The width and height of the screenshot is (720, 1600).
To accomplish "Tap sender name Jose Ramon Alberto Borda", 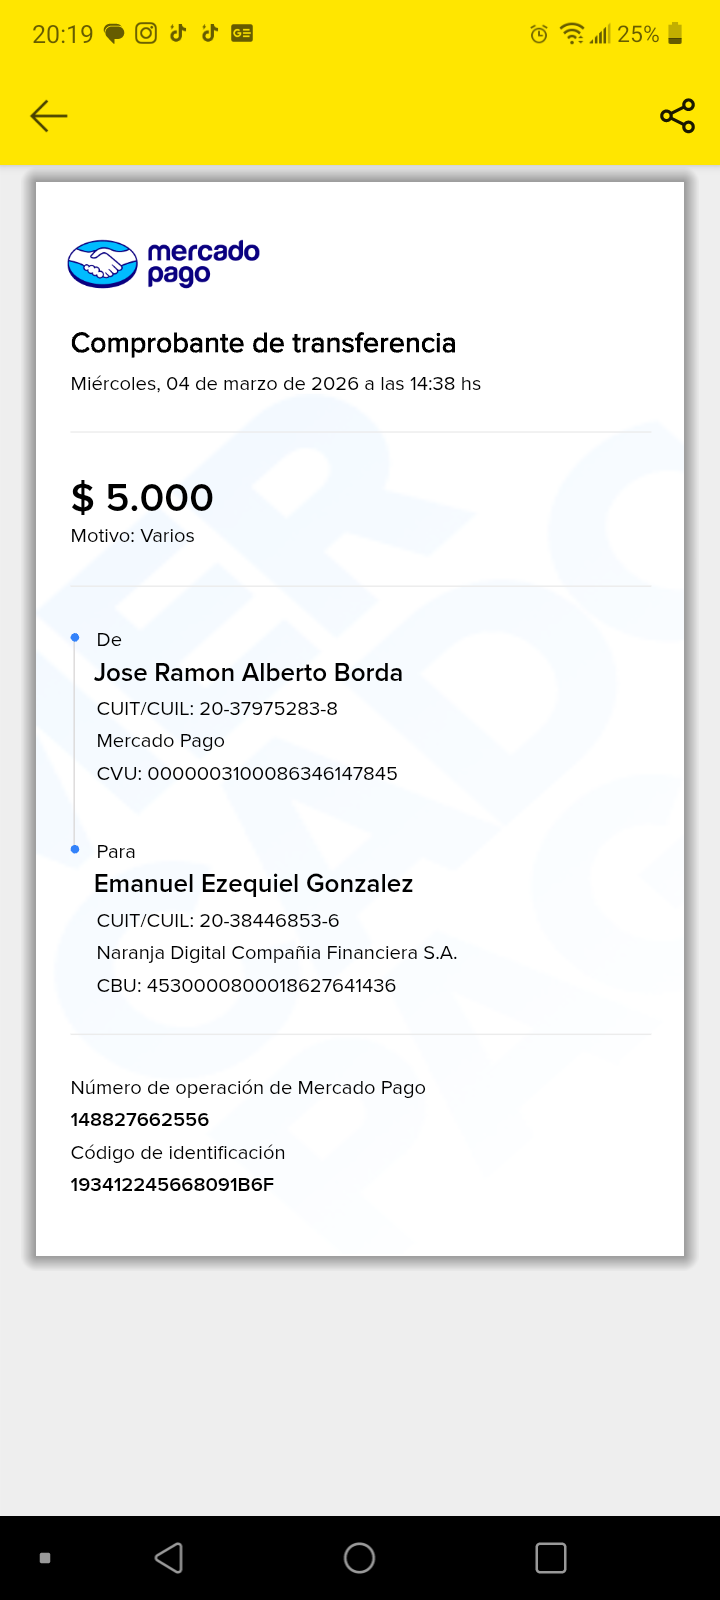I will [x=248, y=672].
